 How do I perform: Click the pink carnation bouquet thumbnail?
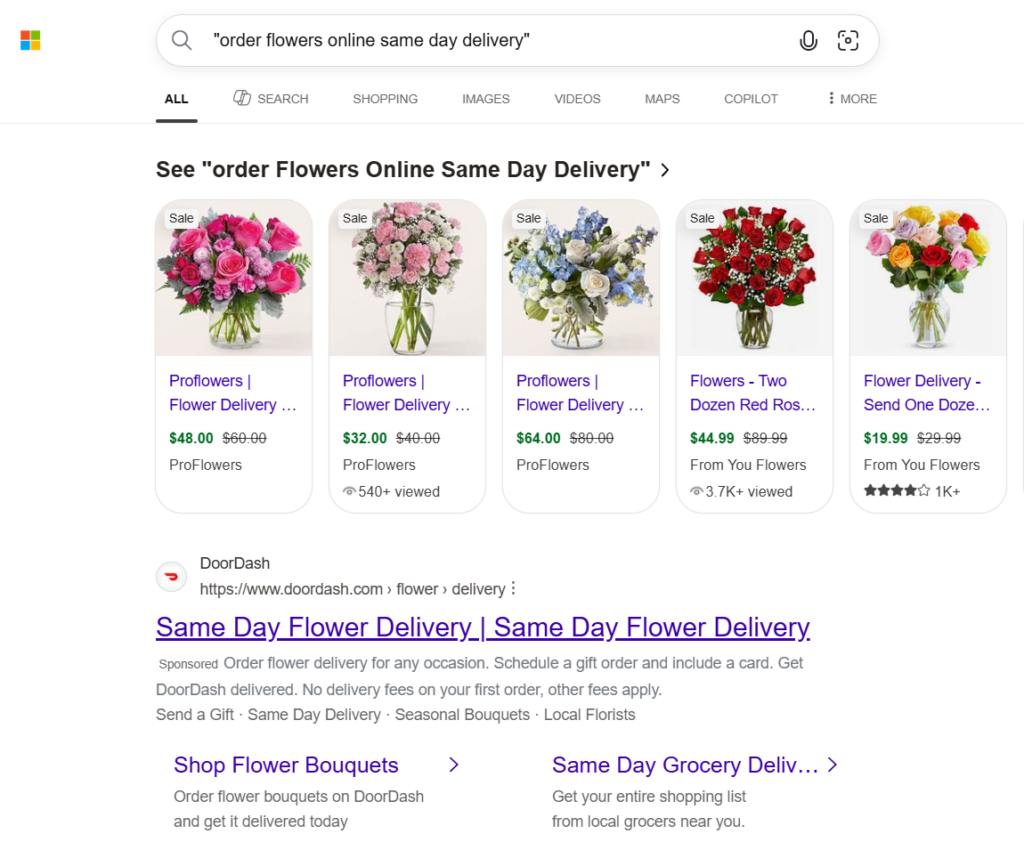pyautogui.click(x=408, y=278)
